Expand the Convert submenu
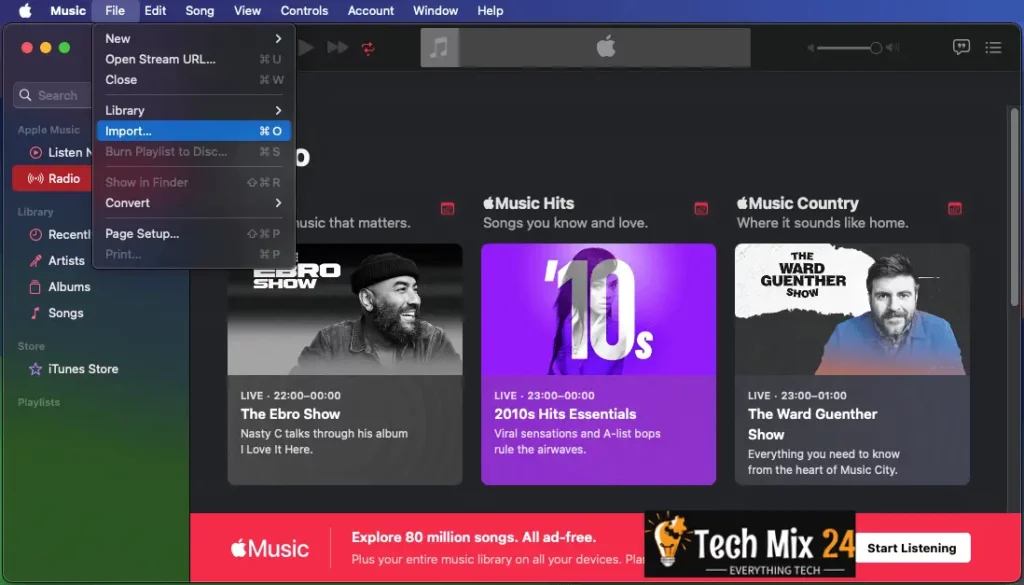1024x585 pixels. [x=193, y=203]
